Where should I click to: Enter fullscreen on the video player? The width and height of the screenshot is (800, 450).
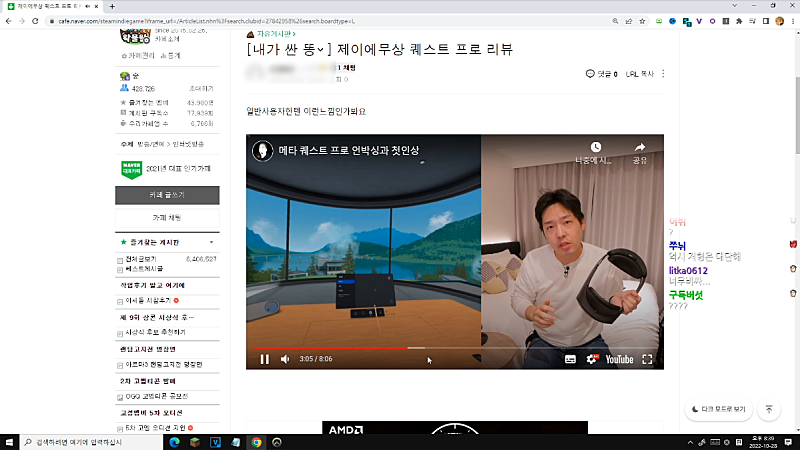point(647,359)
